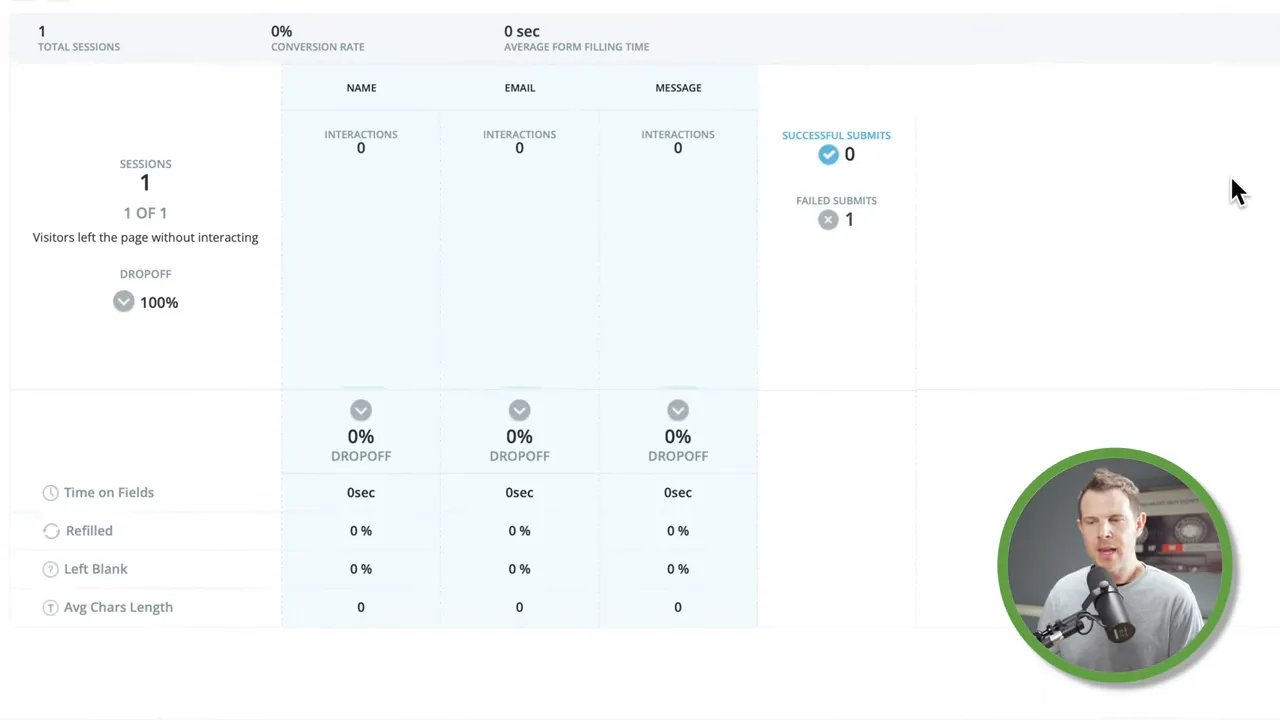Click the Conversion Rate stat
The width and height of the screenshot is (1280, 720).
pos(317,38)
